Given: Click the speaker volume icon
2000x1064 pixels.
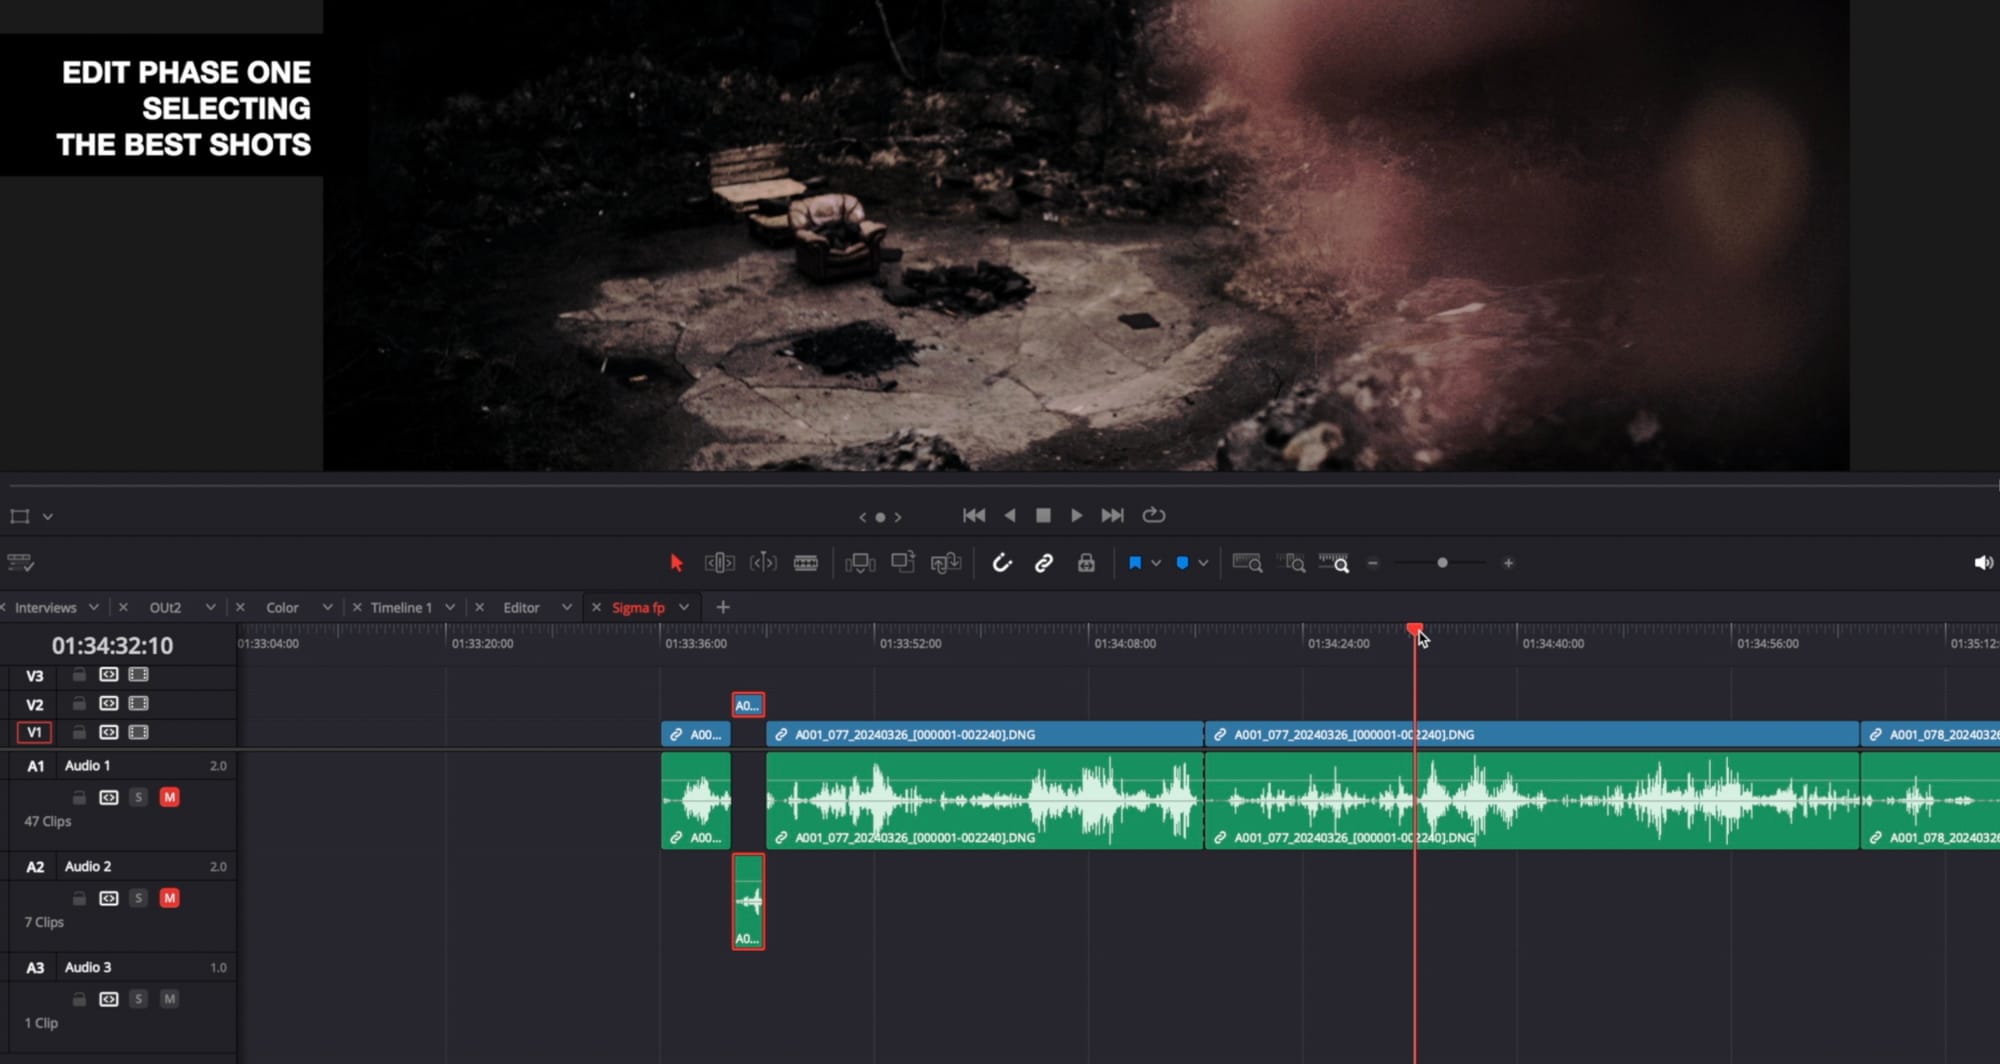Looking at the screenshot, I should [1983, 563].
